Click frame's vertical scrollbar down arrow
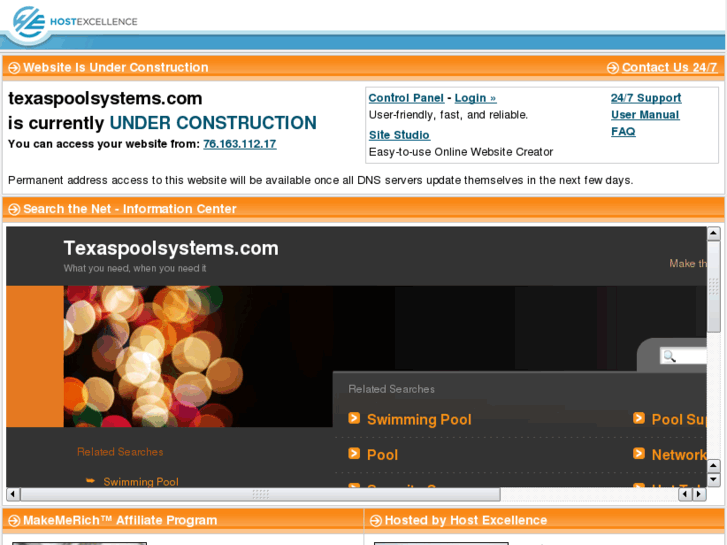The height and width of the screenshot is (545, 727). tap(714, 480)
